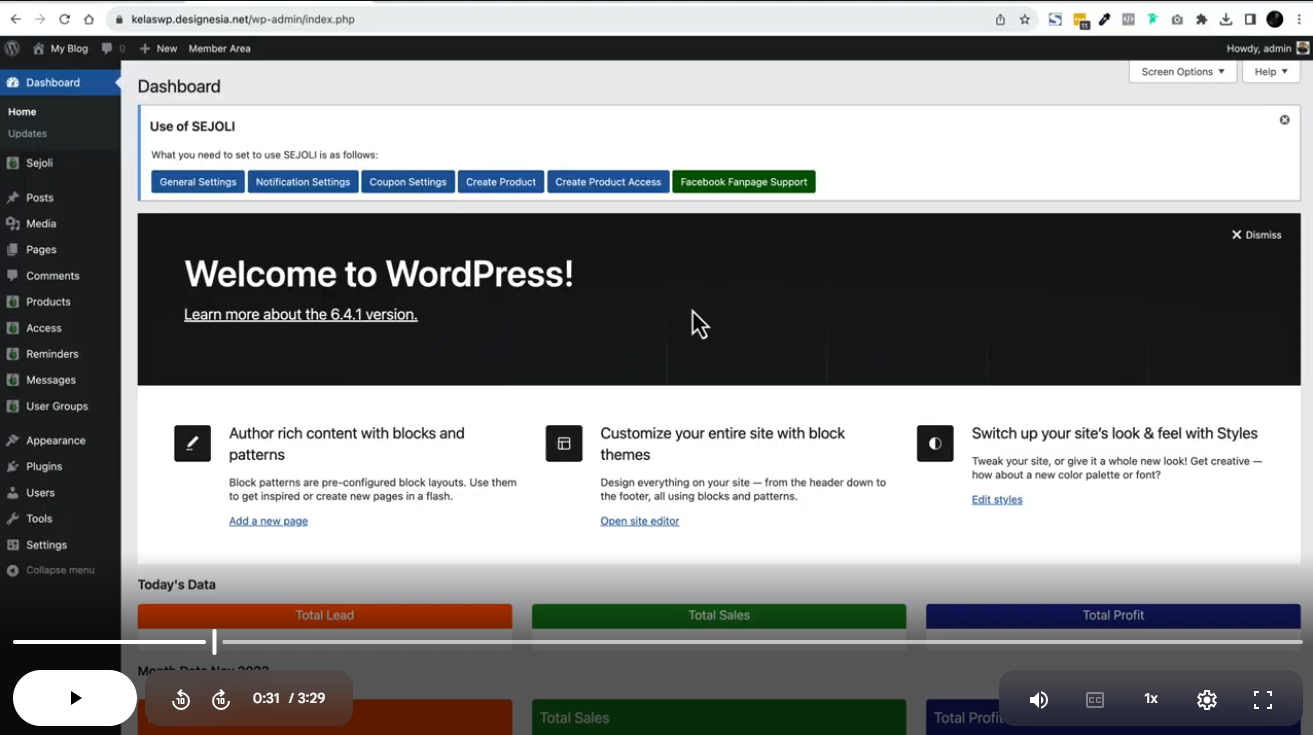Click the browser address bar URL

pyautogui.click(x=243, y=19)
